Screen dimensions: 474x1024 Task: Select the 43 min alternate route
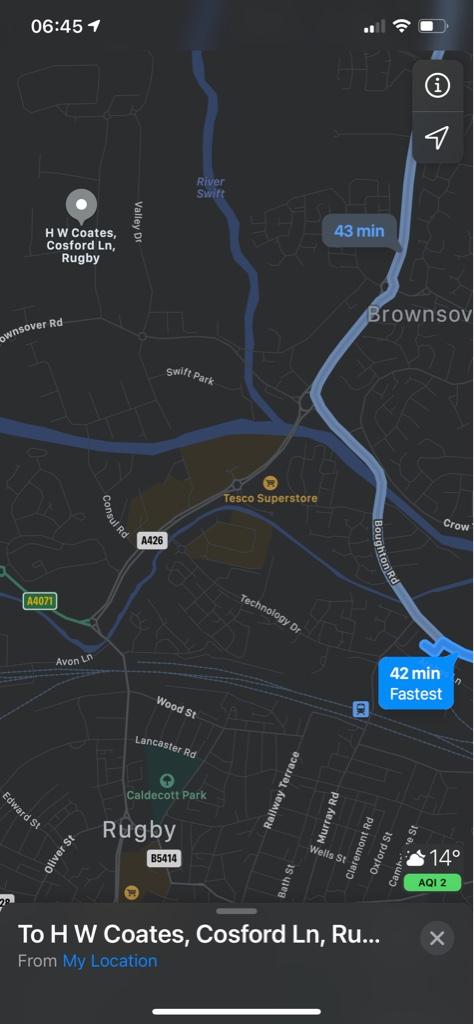359,231
